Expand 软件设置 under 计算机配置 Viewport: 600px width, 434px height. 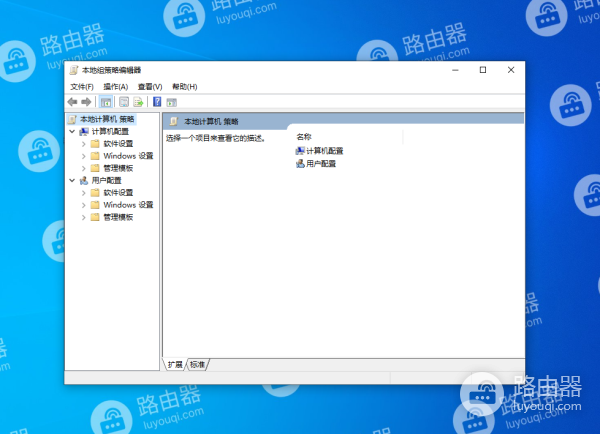[x=84, y=144]
